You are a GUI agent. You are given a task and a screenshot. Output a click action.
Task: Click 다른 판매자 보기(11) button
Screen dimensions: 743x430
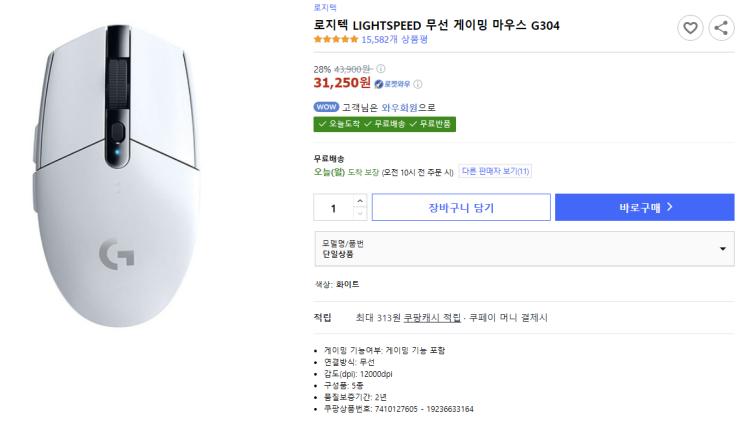495,171
